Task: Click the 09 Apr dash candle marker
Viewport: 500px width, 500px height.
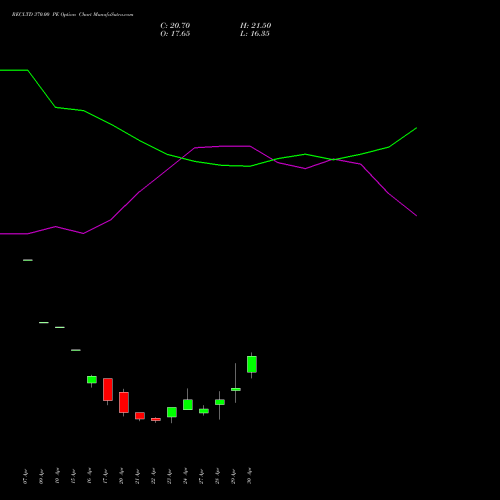Action: tap(44, 322)
